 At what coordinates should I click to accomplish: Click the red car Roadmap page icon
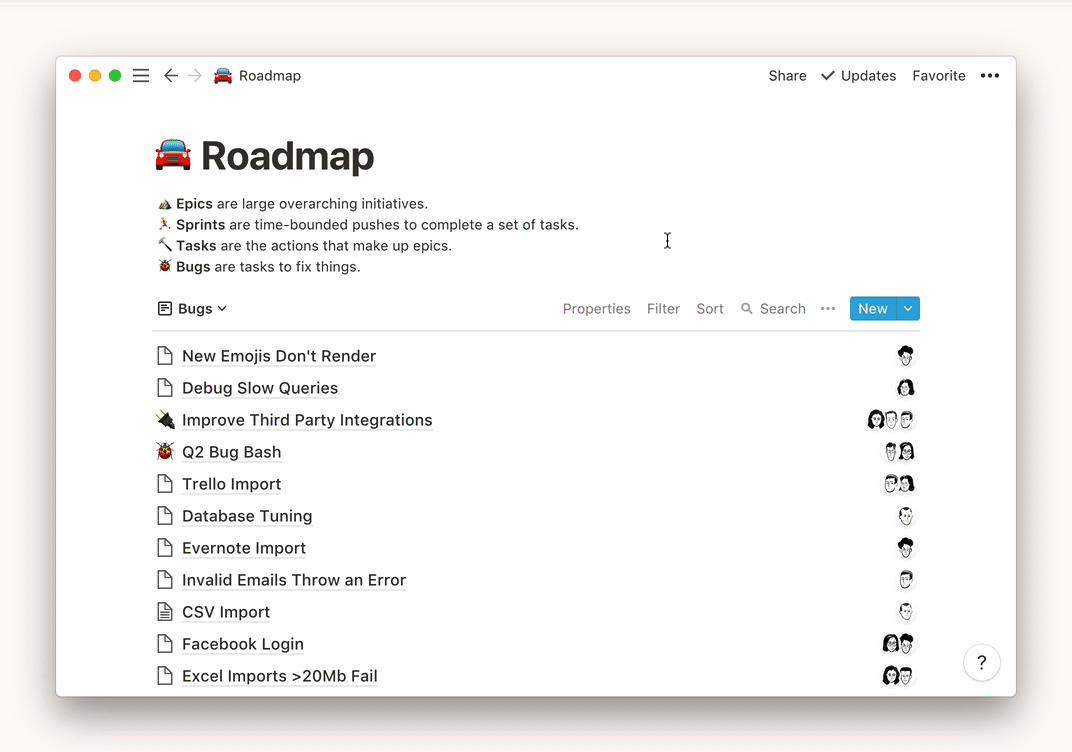(173, 156)
